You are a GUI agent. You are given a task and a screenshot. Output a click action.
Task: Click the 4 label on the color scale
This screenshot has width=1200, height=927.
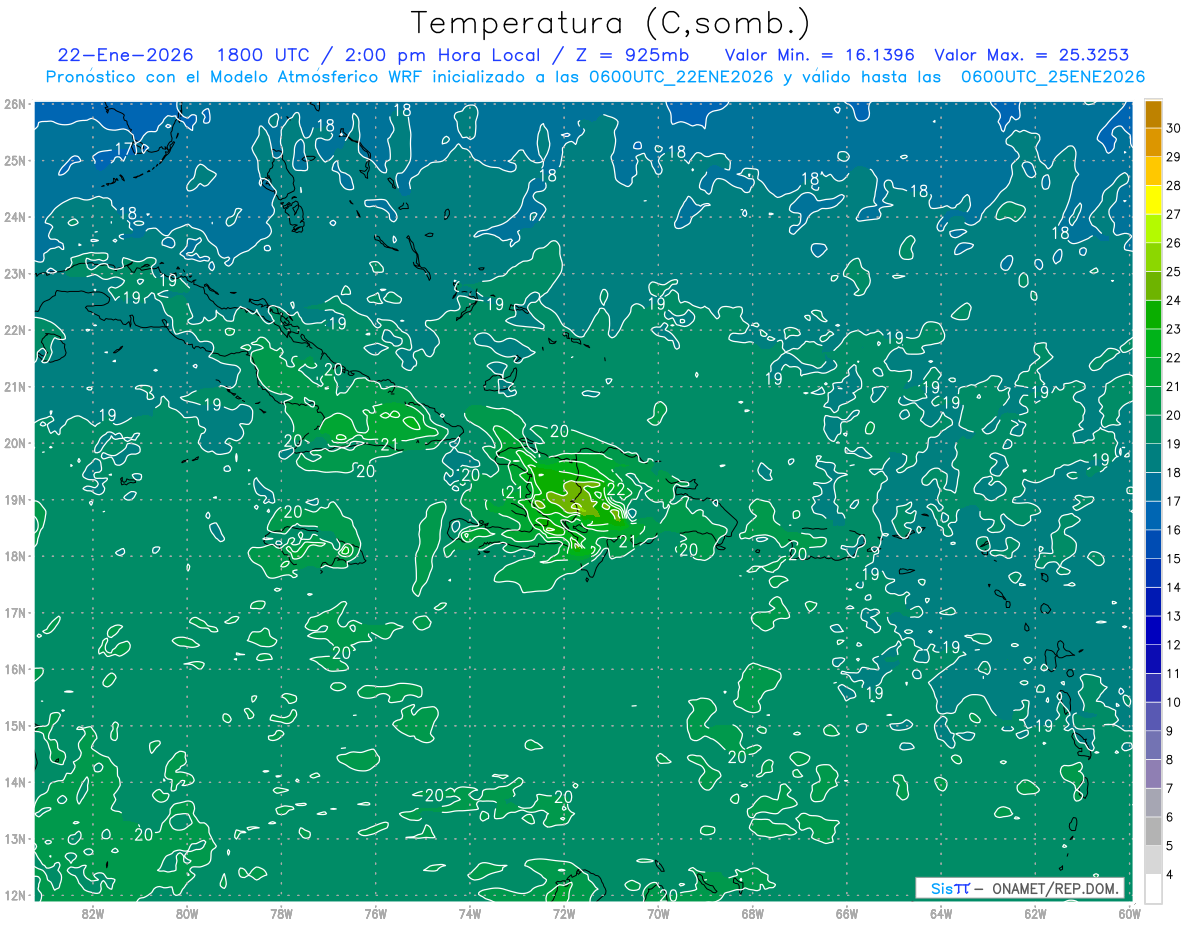point(1171,875)
